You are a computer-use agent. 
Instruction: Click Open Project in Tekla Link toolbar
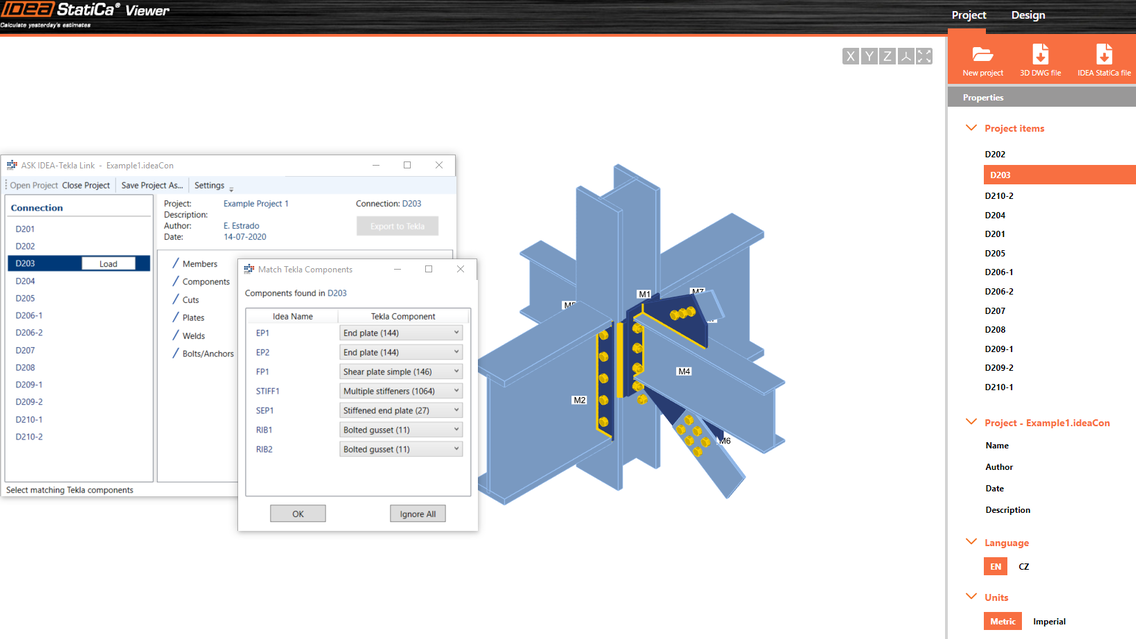(x=34, y=185)
